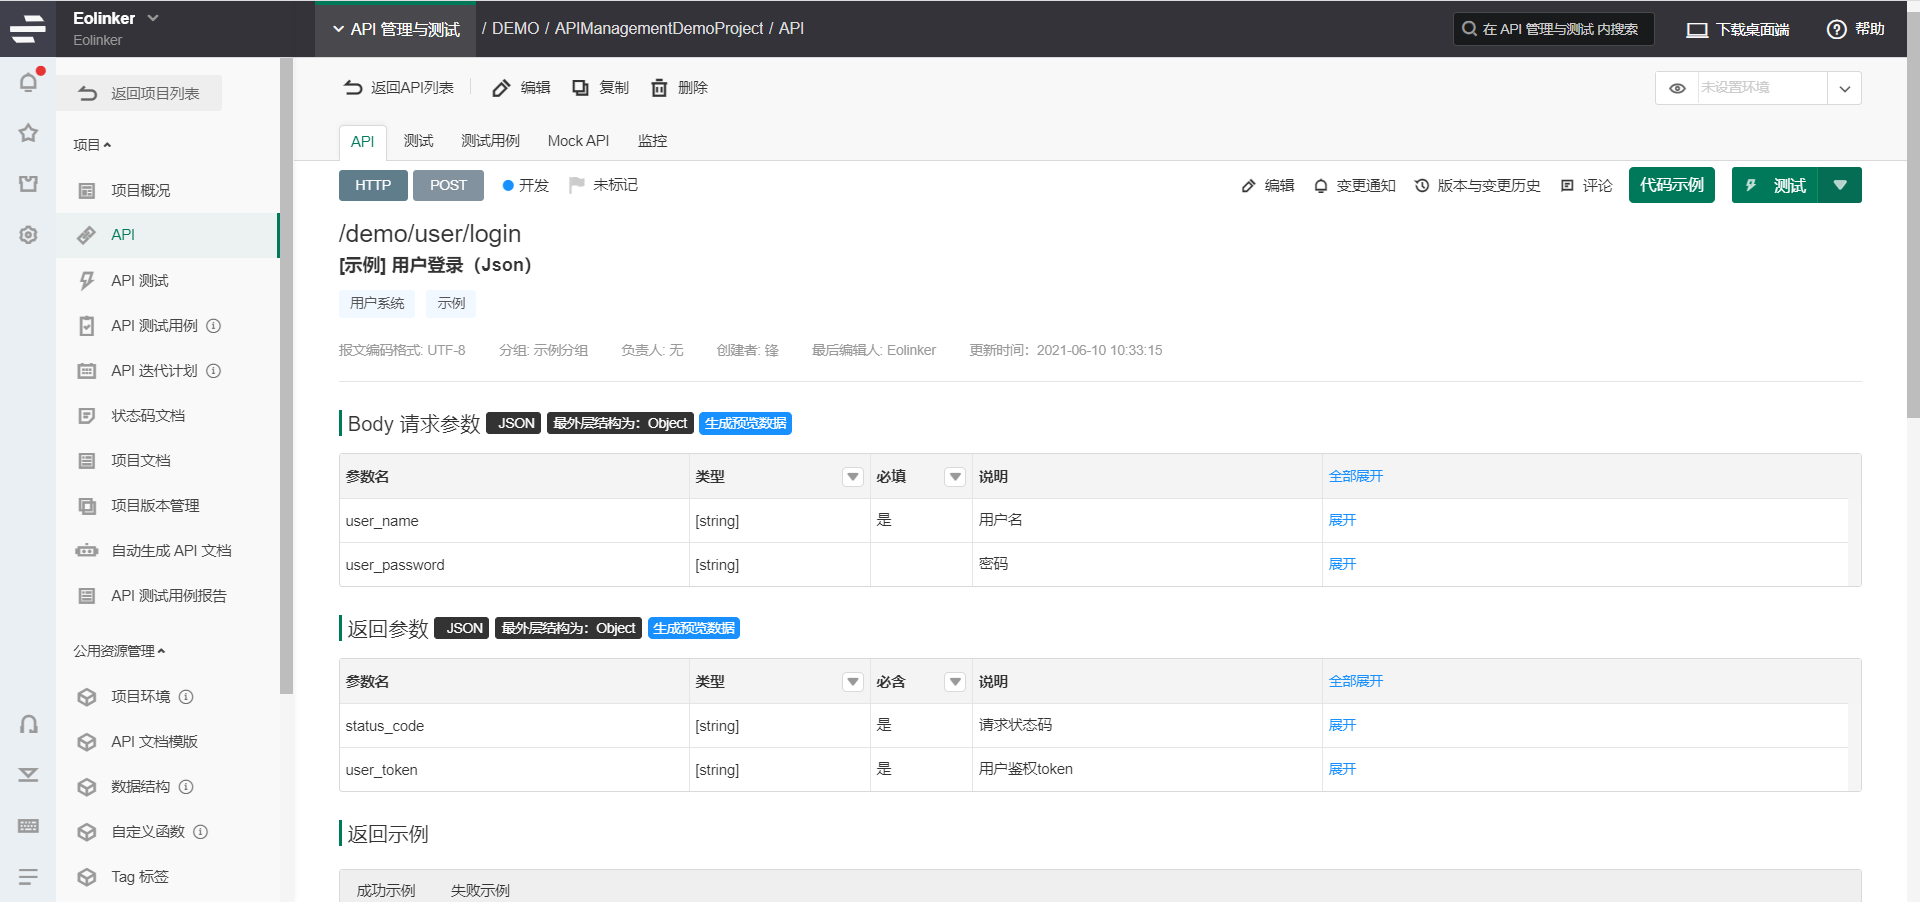1920x902 pixels.
Task: Toggle the environment eye preview icon
Action: click(x=1677, y=88)
